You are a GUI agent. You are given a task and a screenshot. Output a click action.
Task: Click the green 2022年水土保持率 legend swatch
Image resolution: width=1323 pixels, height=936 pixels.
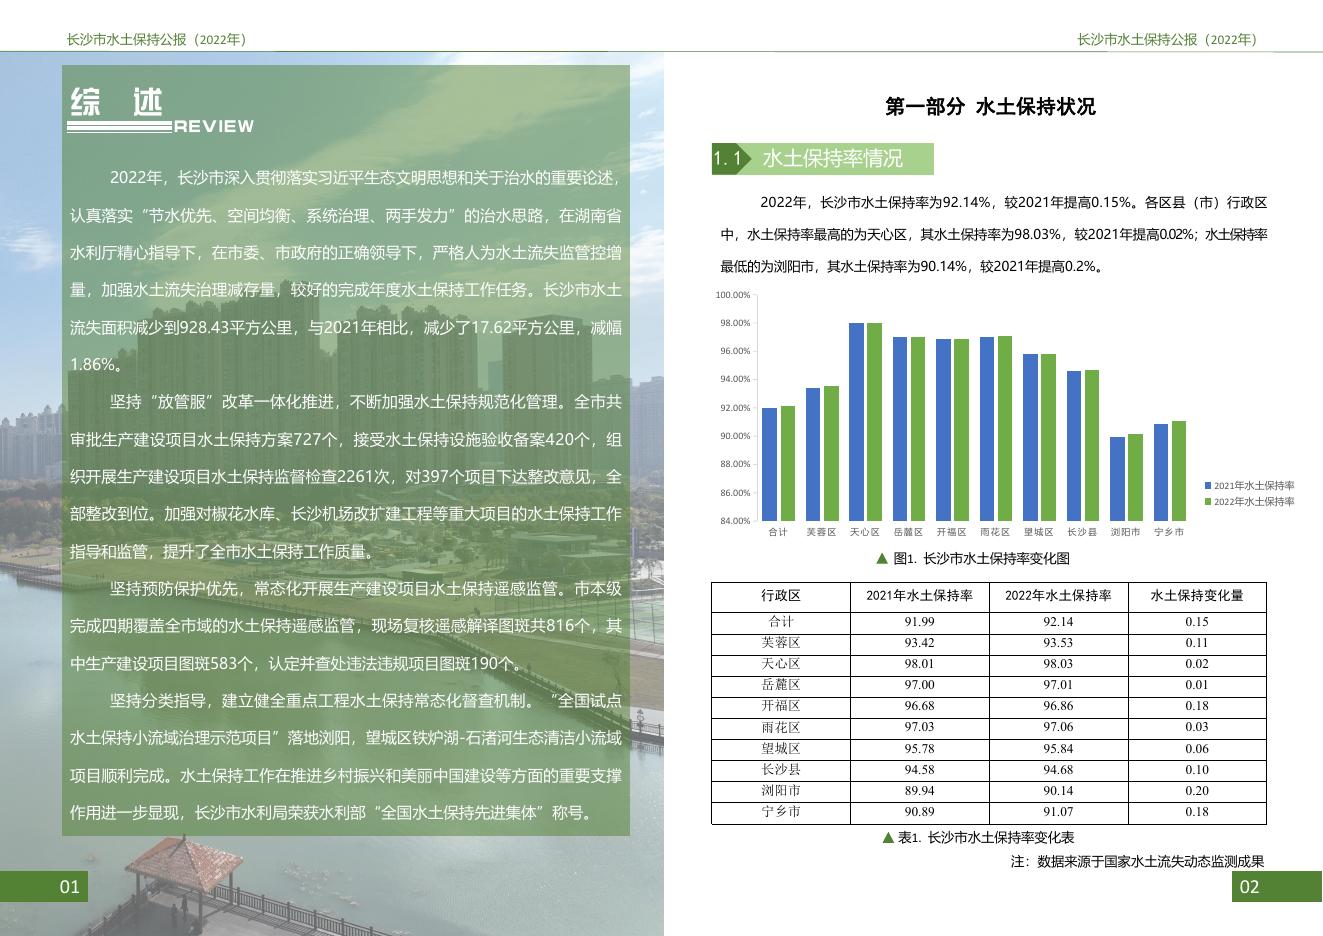click(x=1208, y=502)
